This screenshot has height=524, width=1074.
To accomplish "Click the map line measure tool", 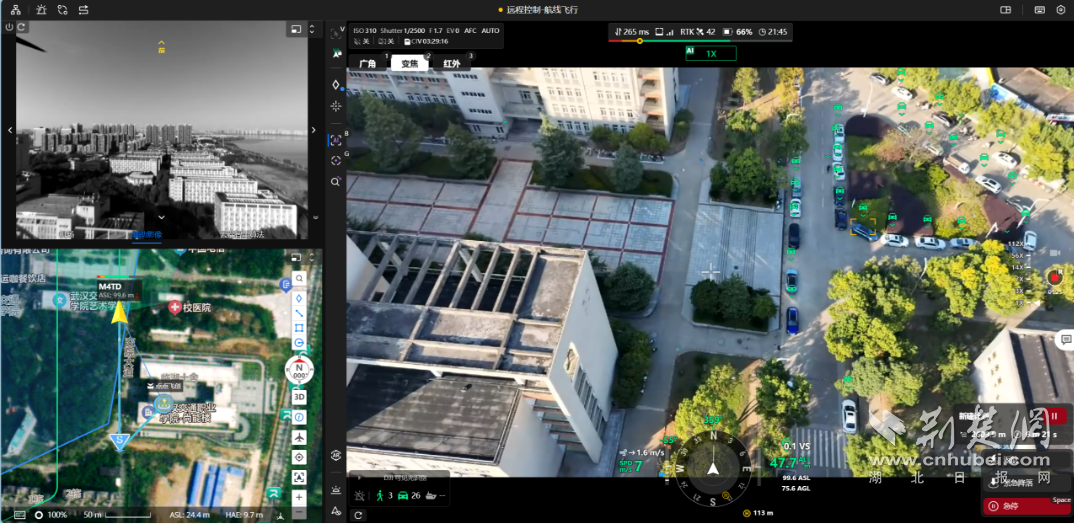I will click(x=299, y=312).
